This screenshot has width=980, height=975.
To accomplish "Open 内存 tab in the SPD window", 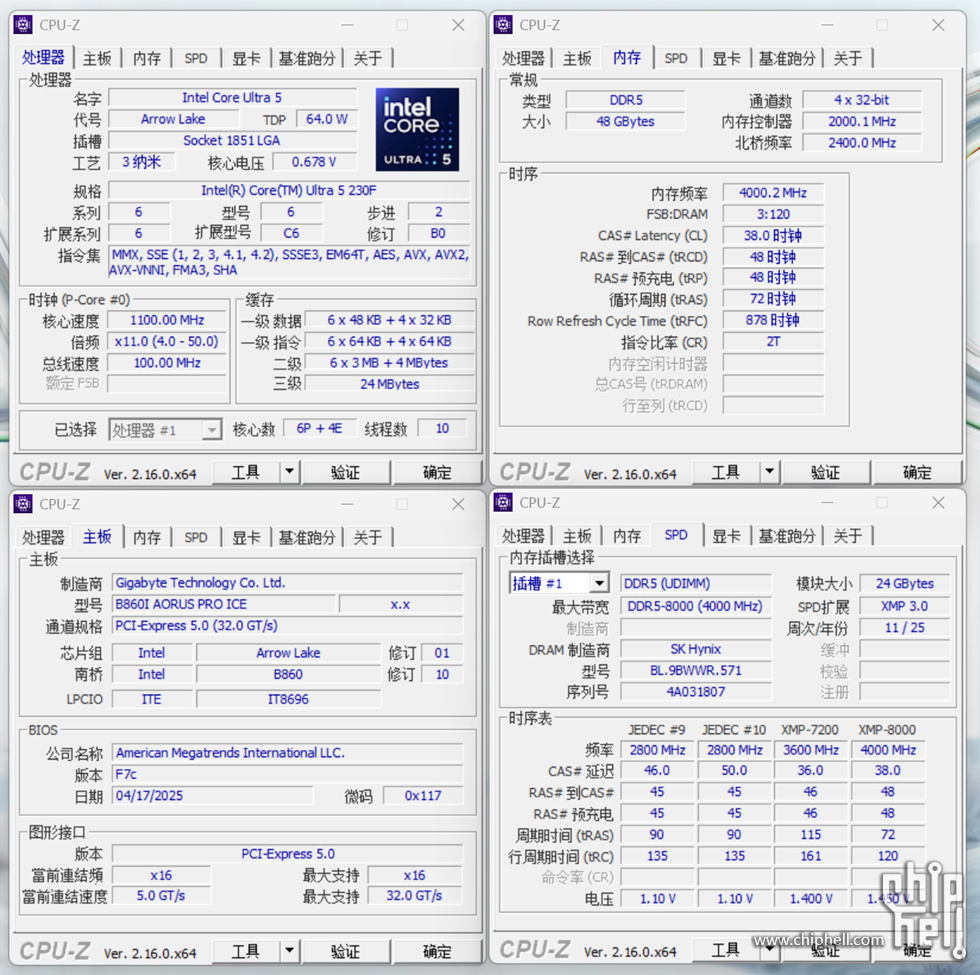I will 627,536.
